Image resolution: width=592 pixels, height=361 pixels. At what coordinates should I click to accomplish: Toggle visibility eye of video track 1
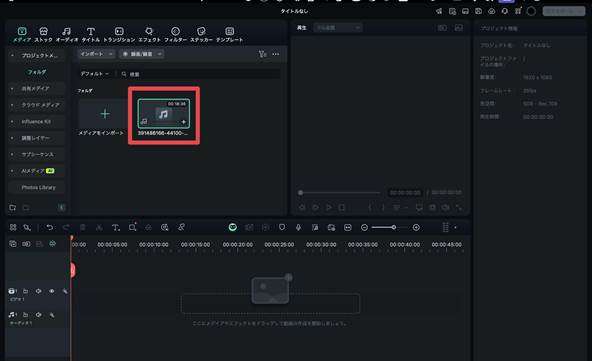pyautogui.click(x=52, y=291)
